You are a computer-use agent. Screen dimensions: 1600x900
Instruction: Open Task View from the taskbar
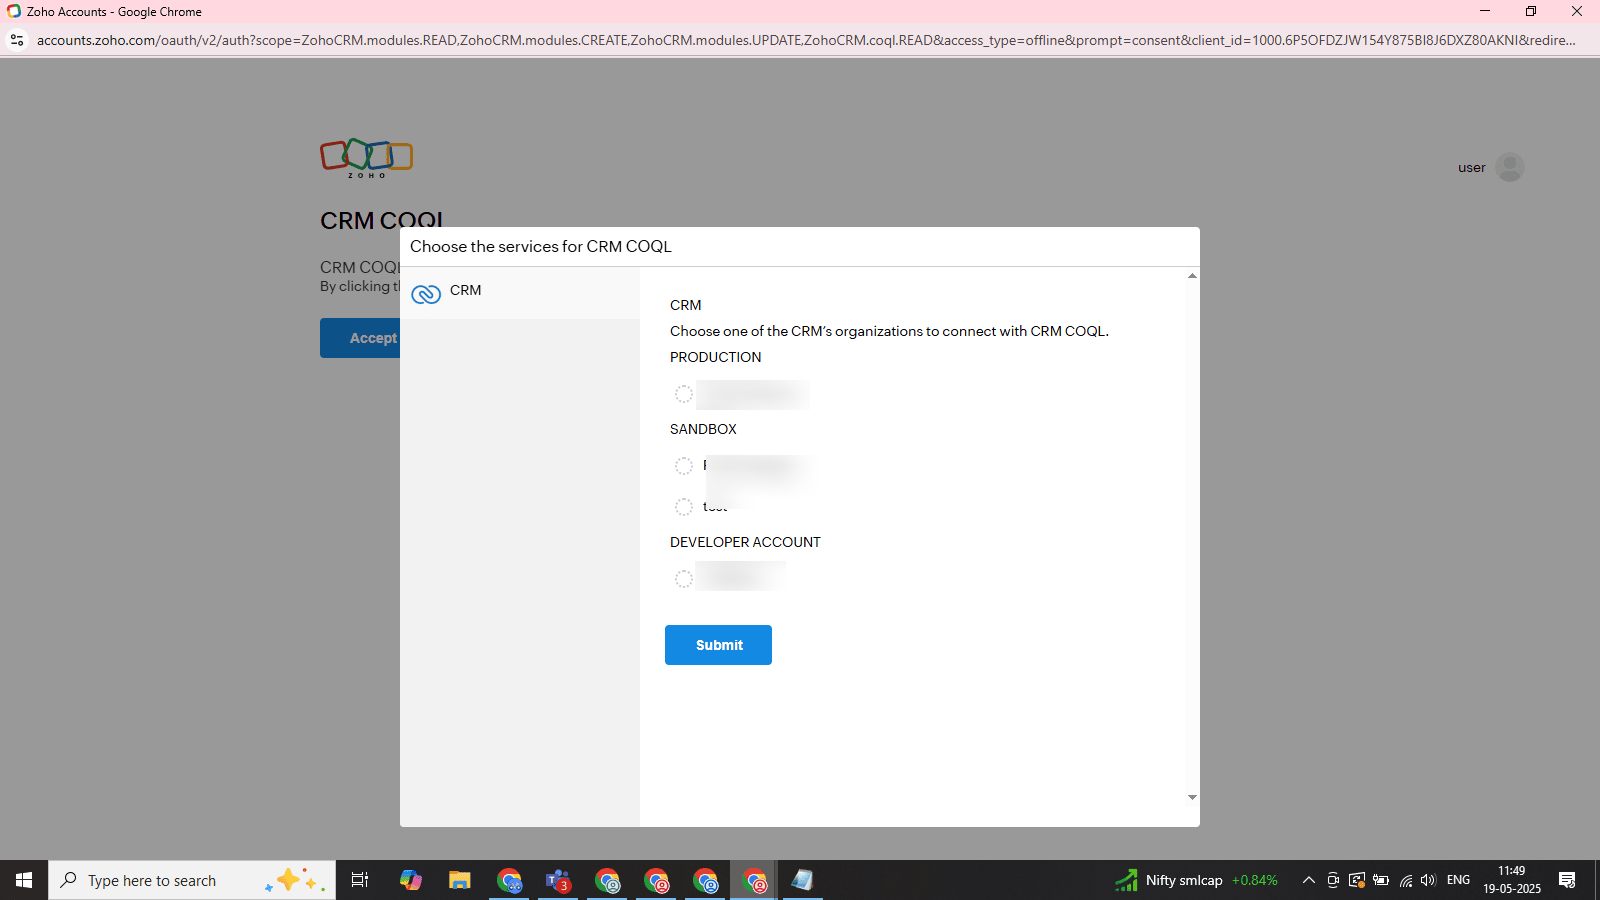(x=360, y=880)
